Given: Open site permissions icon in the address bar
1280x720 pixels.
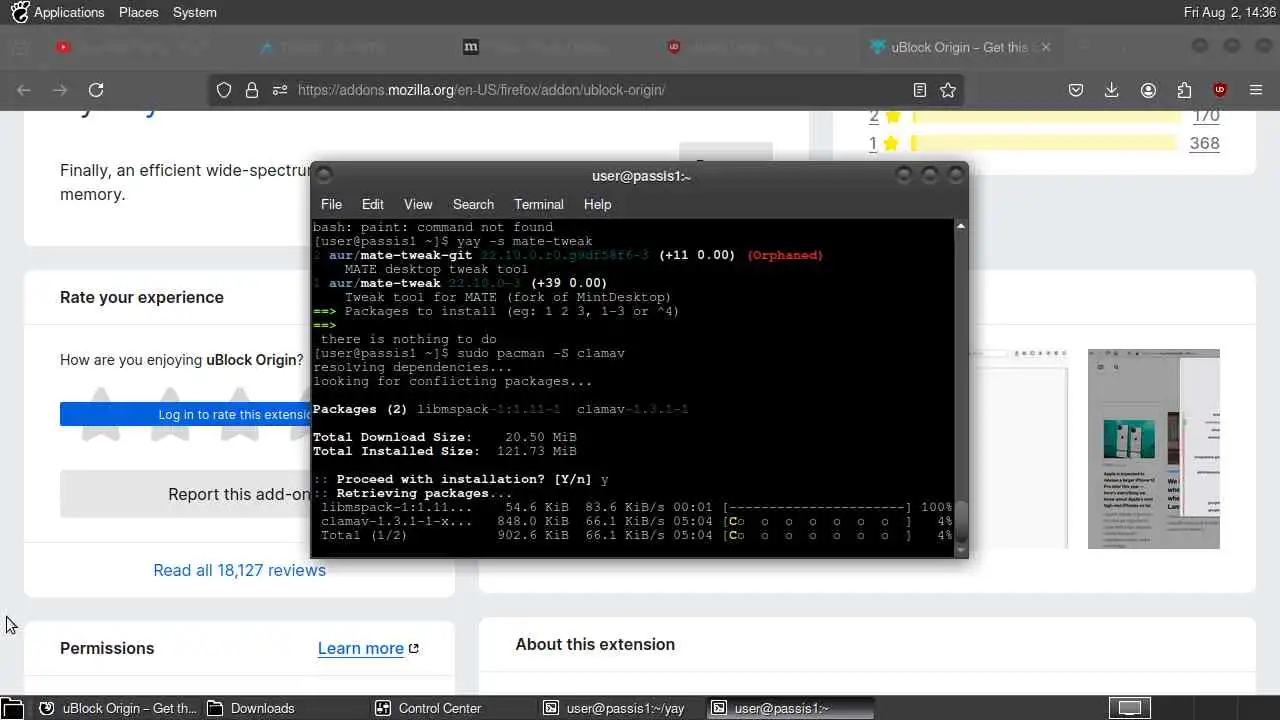Looking at the screenshot, I should pos(279,90).
